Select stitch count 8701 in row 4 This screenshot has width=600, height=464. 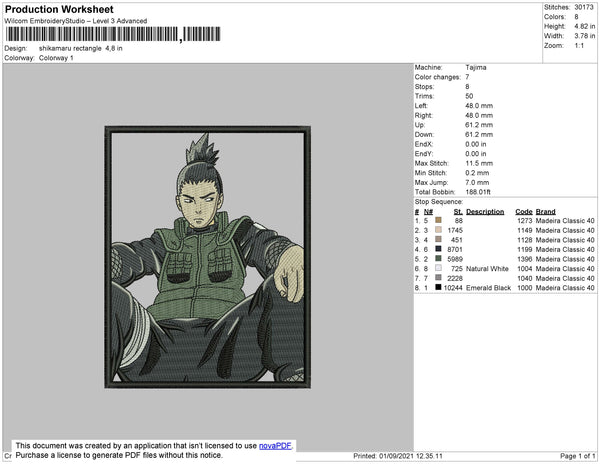click(455, 249)
